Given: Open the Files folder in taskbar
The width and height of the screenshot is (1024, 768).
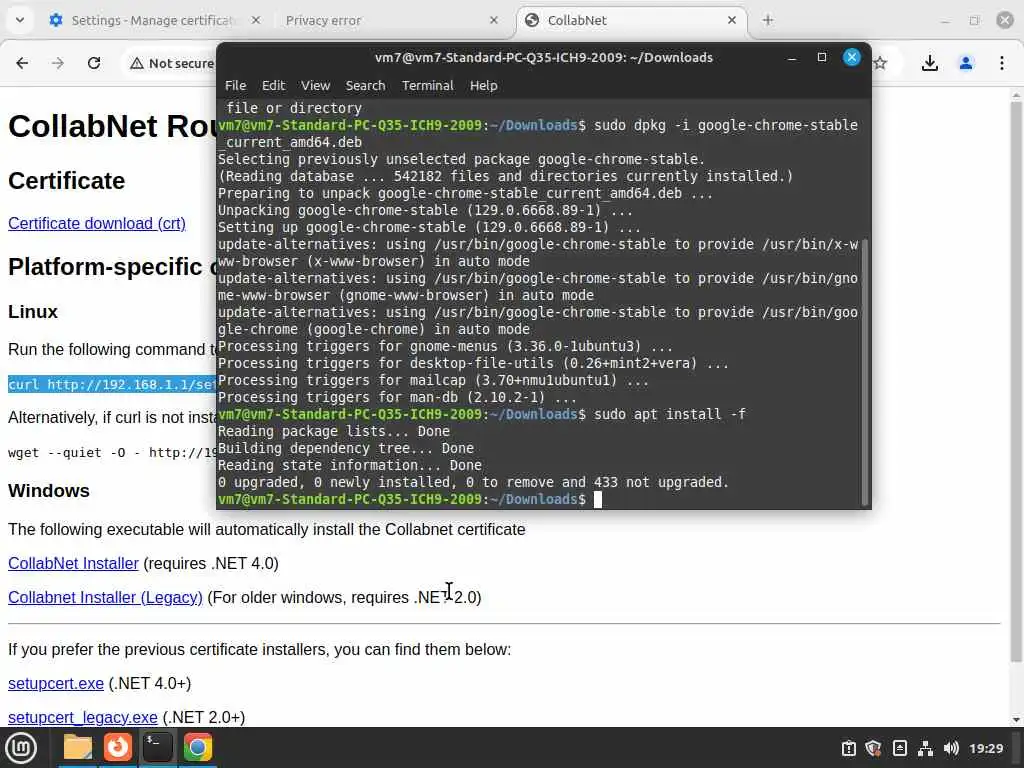Looking at the screenshot, I should pos(78,747).
